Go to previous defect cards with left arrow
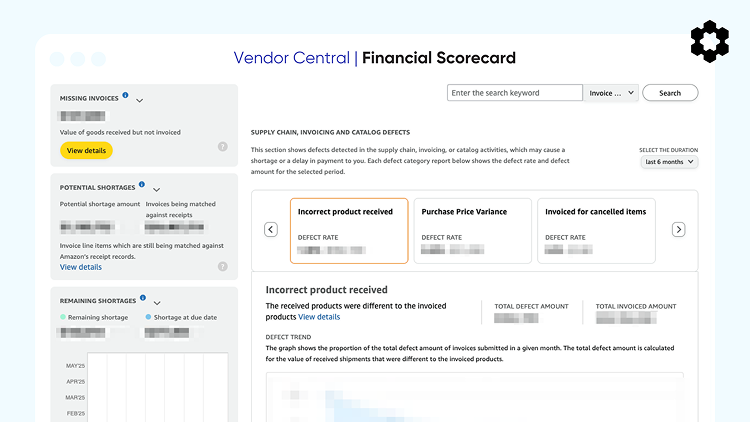 tap(271, 230)
